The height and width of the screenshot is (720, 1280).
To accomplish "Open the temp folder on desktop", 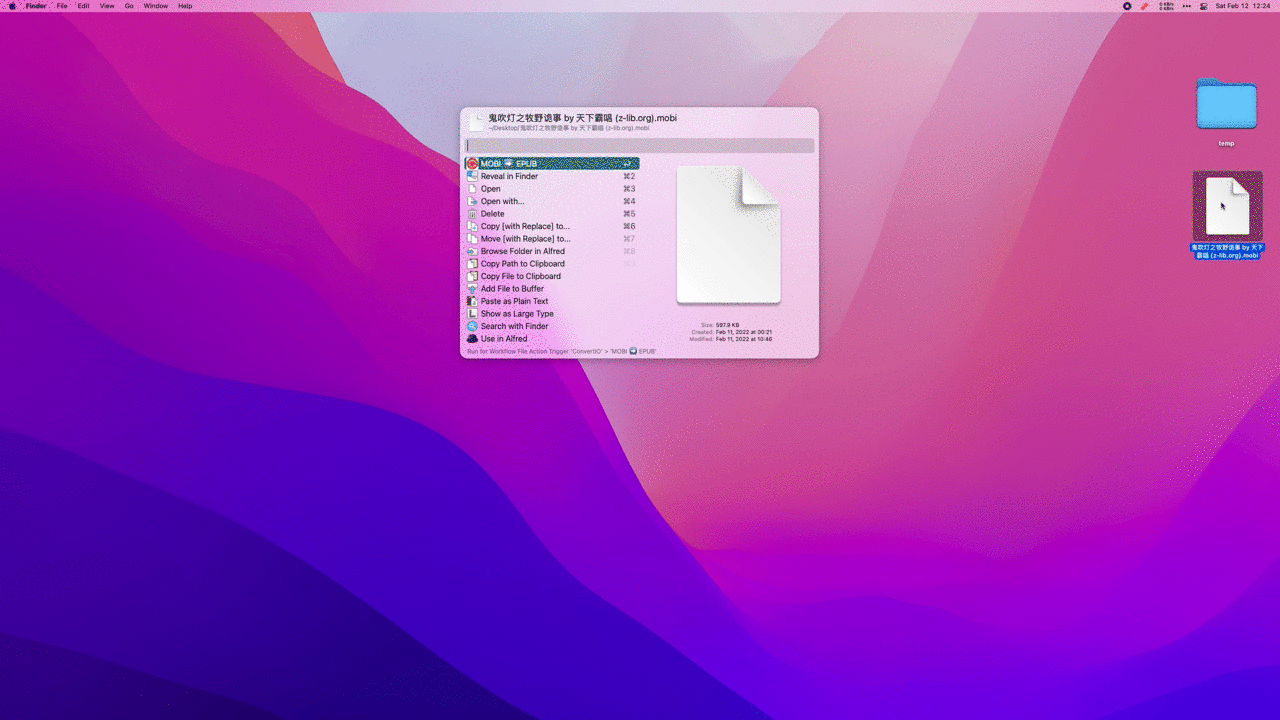I will [1226, 106].
